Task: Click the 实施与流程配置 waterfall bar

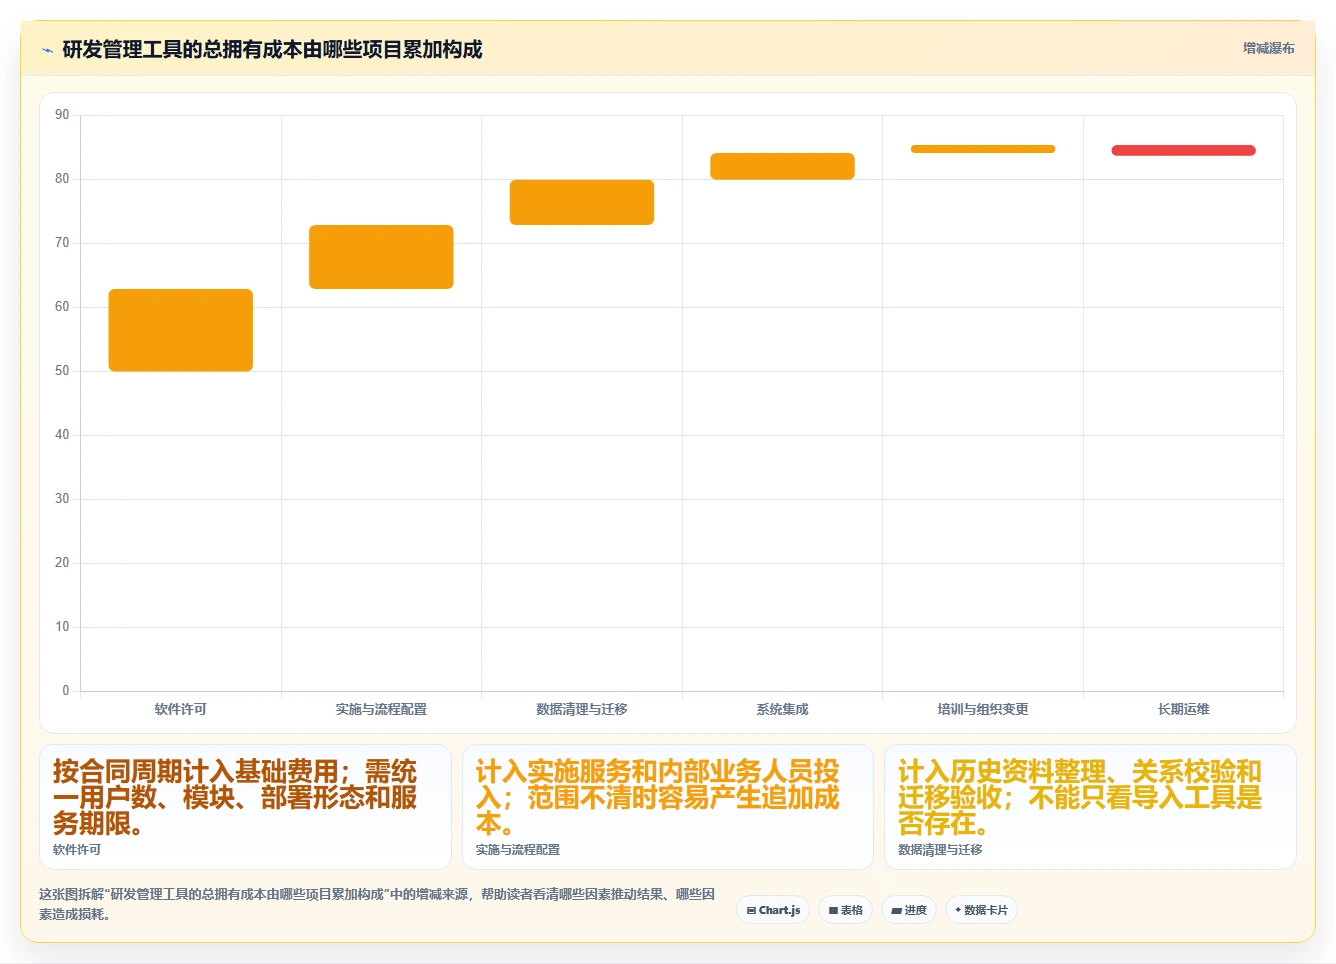Action: tap(381, 257)
